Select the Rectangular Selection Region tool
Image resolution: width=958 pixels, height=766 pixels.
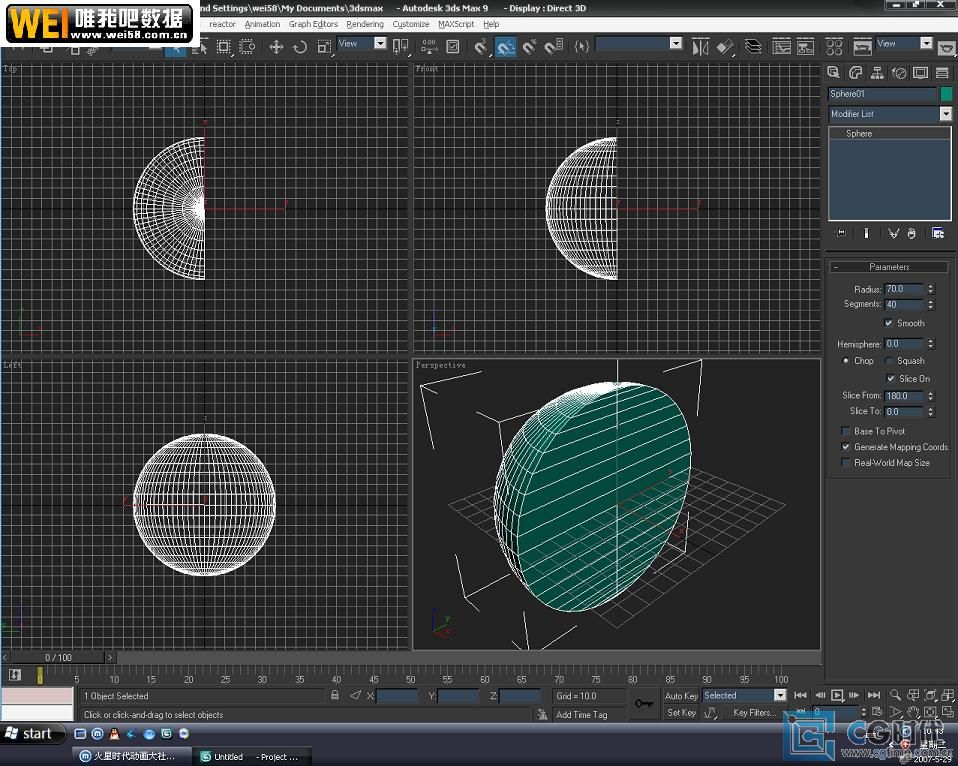tap(224, 47)
